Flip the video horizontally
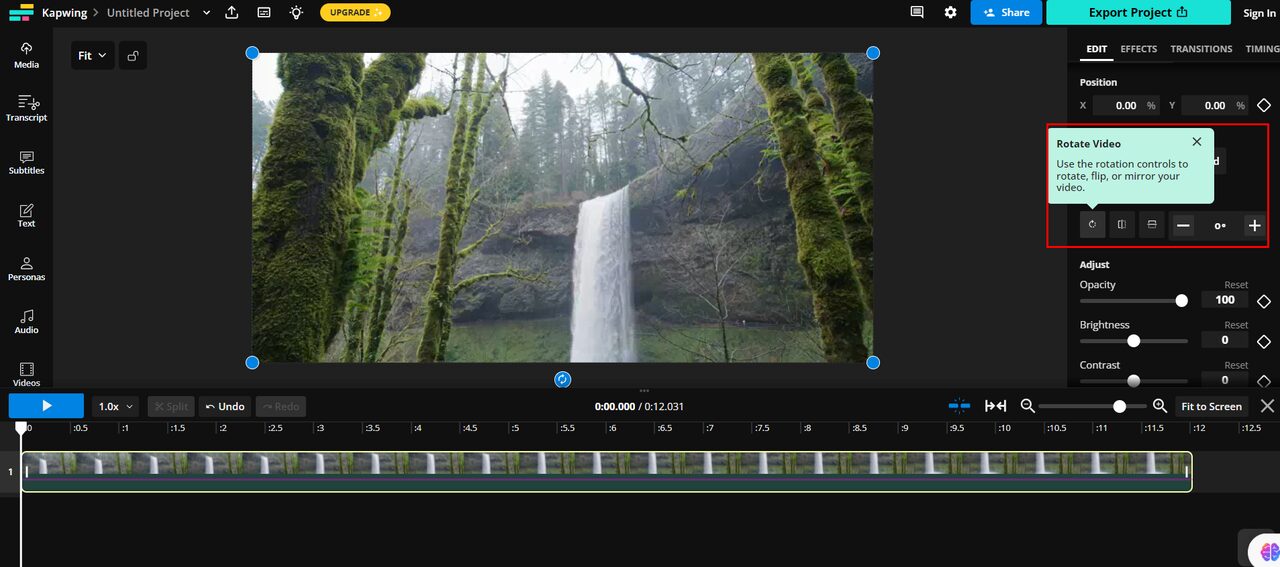This screenshot has width=1280, height=567. [x=1122, y=225]
